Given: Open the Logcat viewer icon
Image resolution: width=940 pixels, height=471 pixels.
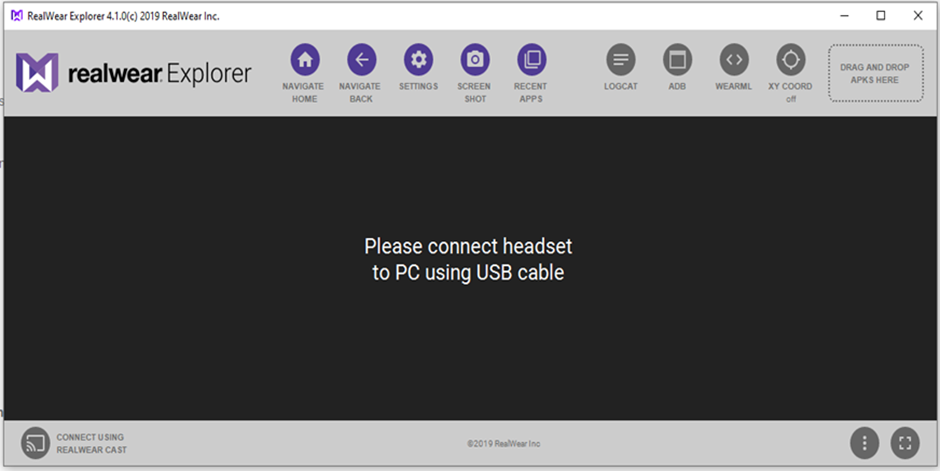Looking at the screenshot, I should click(620, 60).
